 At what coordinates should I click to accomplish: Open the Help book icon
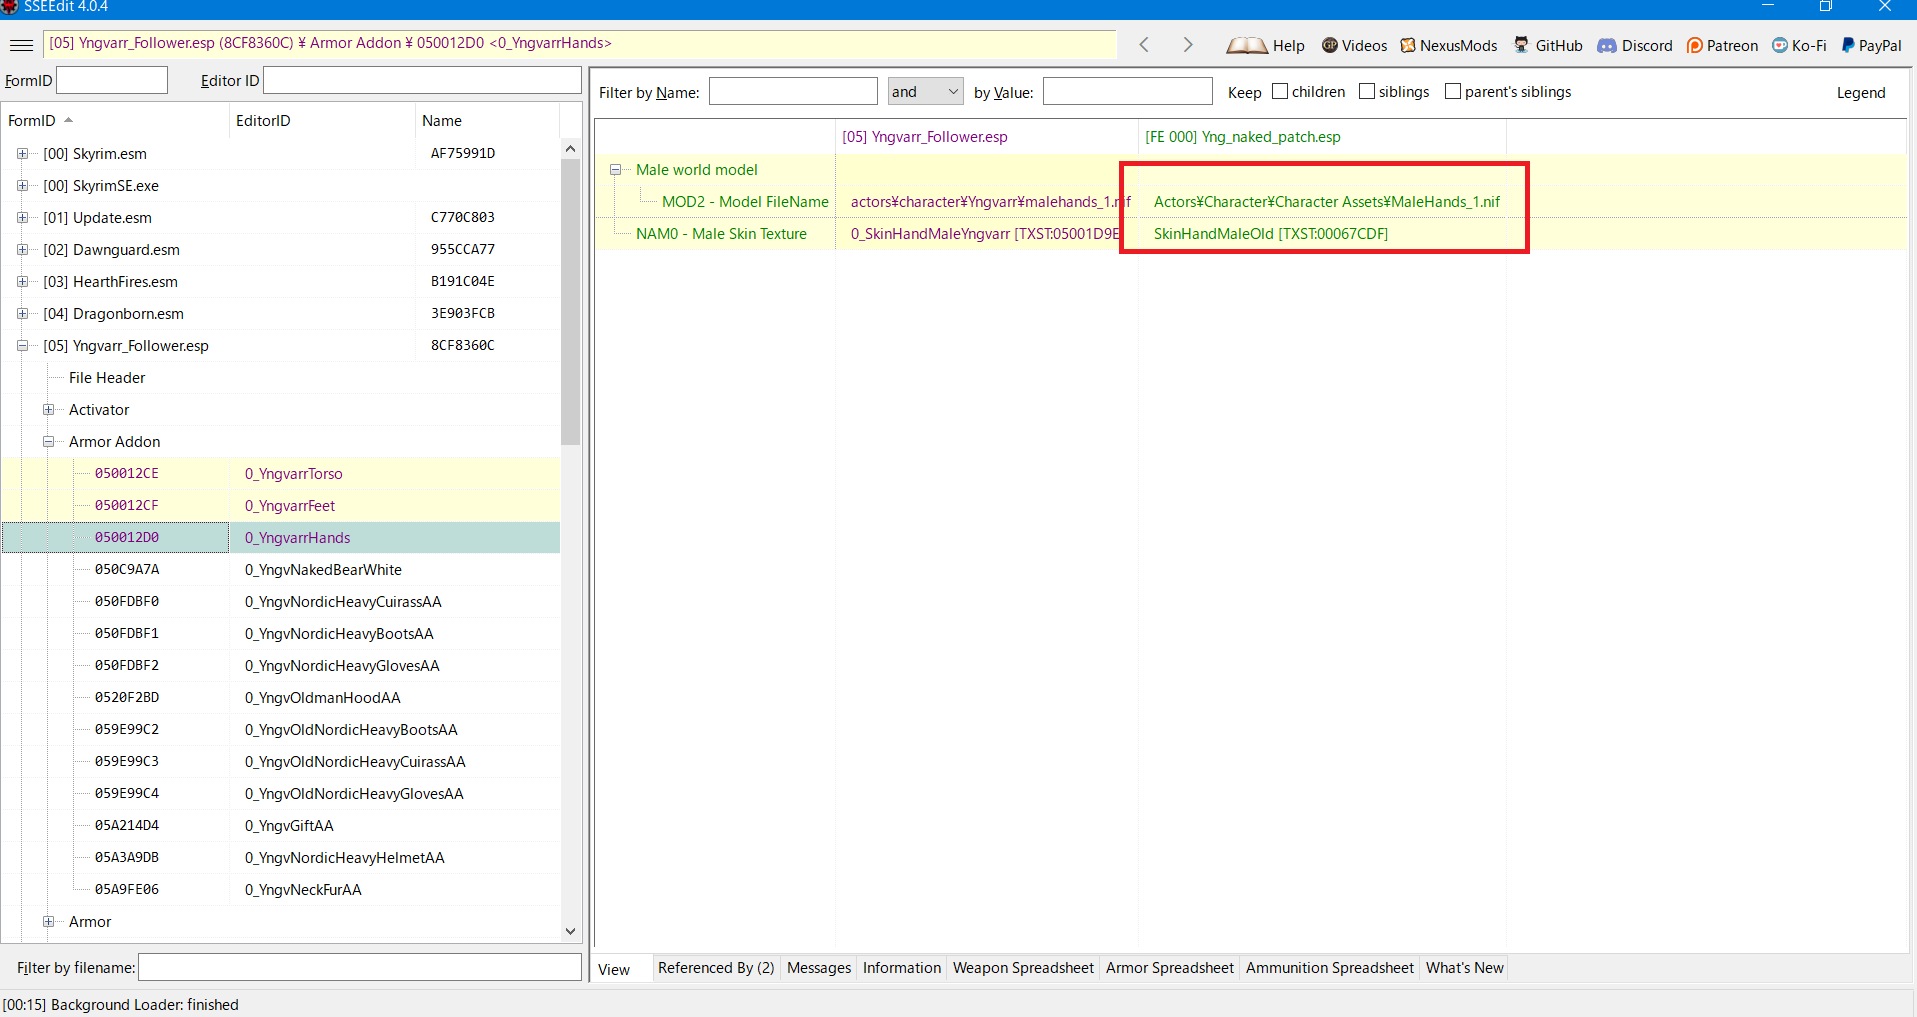(x=1246, y=45)
